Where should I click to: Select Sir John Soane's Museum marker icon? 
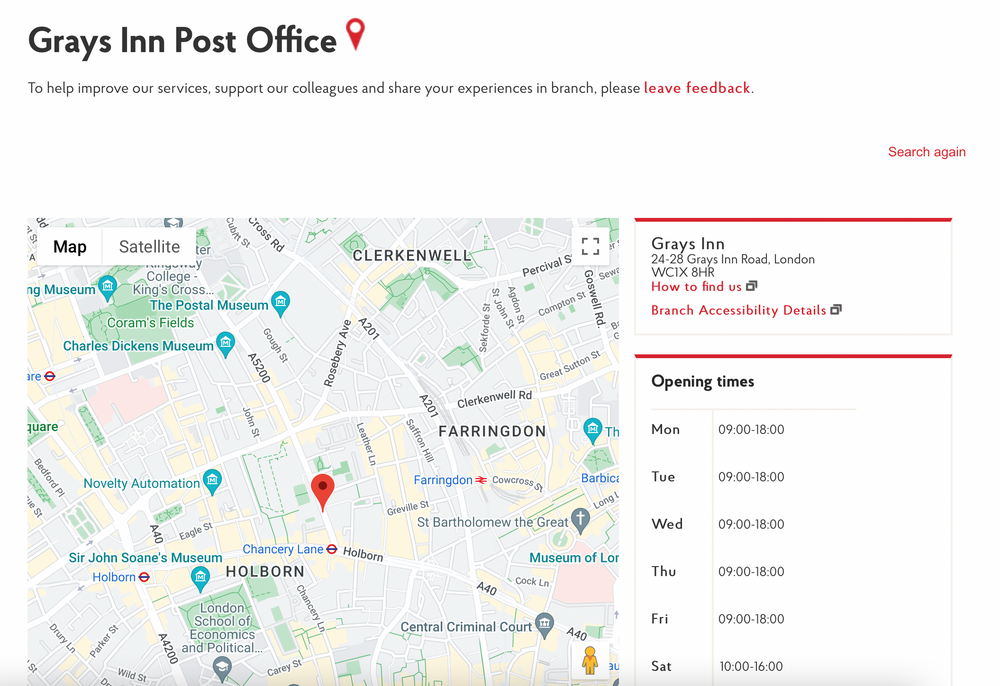click(x=200, y=578)
